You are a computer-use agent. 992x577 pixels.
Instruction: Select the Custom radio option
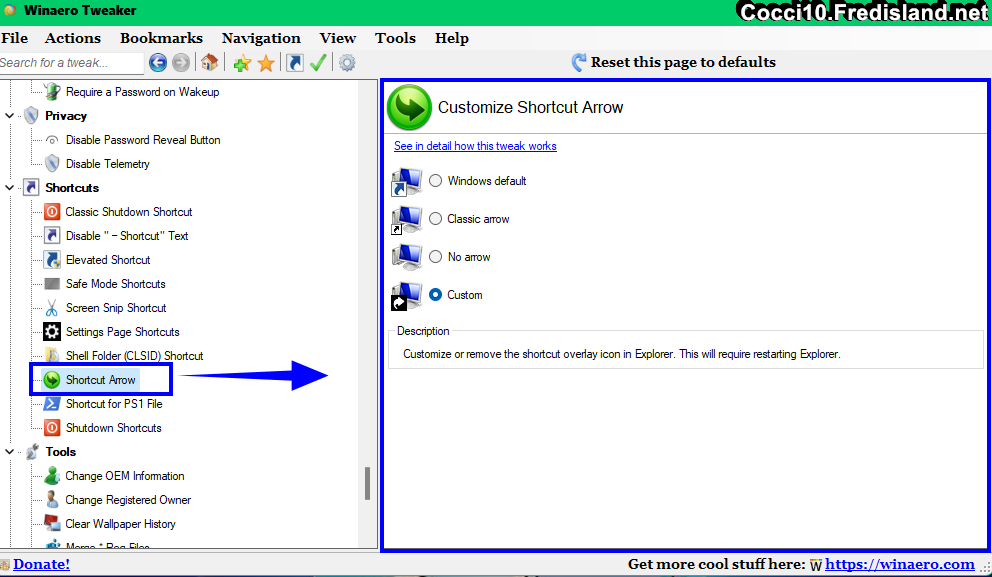click(x=435, y=295)
